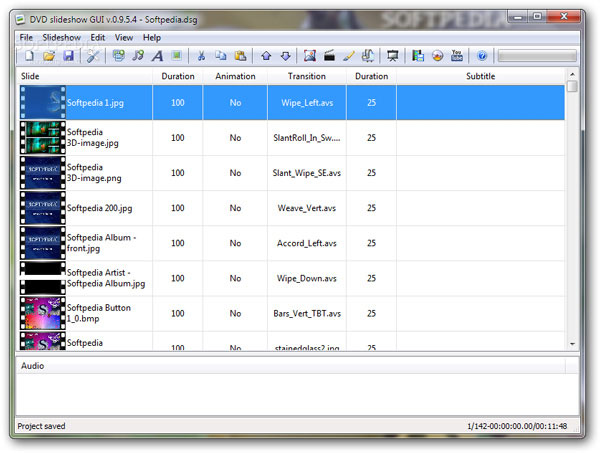This screenshot has width=600, height=453.
Task: Click the Wipe_Down.avs transition cell
Action: tap(307, 278)
